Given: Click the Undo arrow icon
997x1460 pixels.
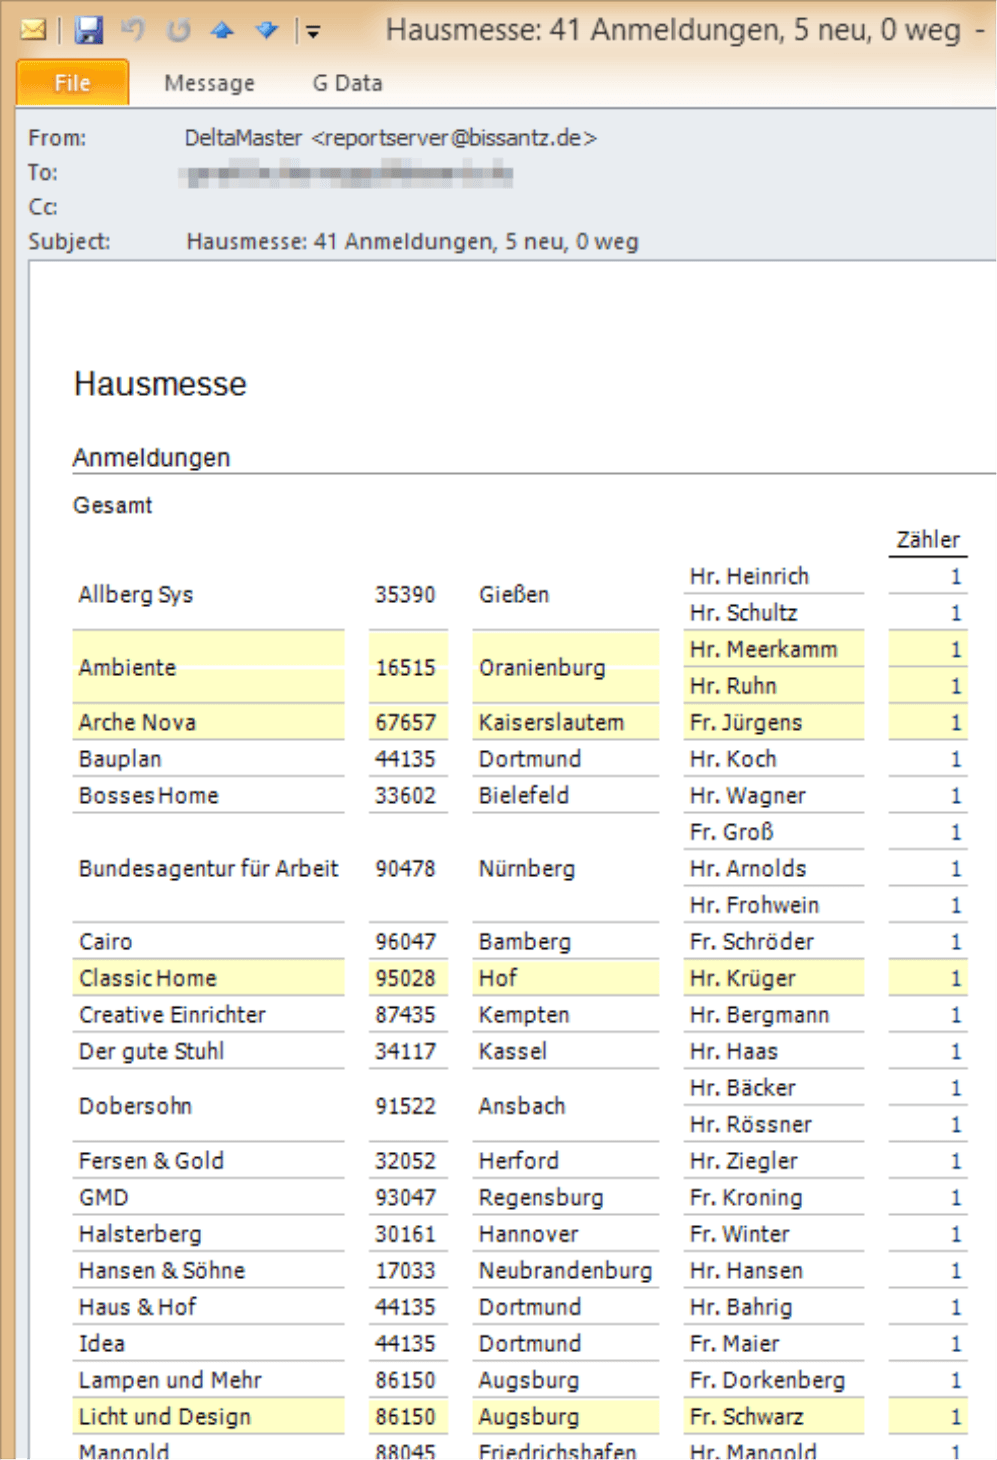Looking at the screenshot, I should (133, 30).
